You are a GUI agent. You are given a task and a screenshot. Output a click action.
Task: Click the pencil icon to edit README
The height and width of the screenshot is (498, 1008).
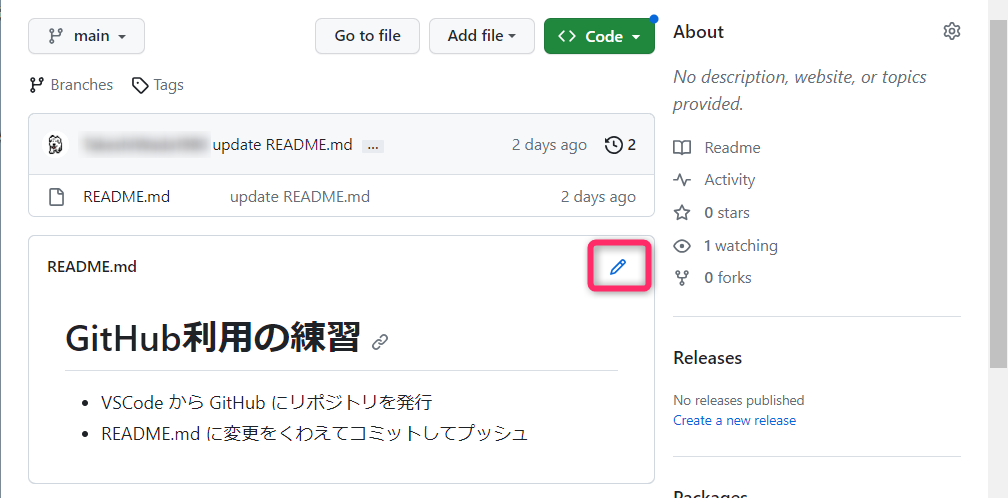(x=618, y=267)
